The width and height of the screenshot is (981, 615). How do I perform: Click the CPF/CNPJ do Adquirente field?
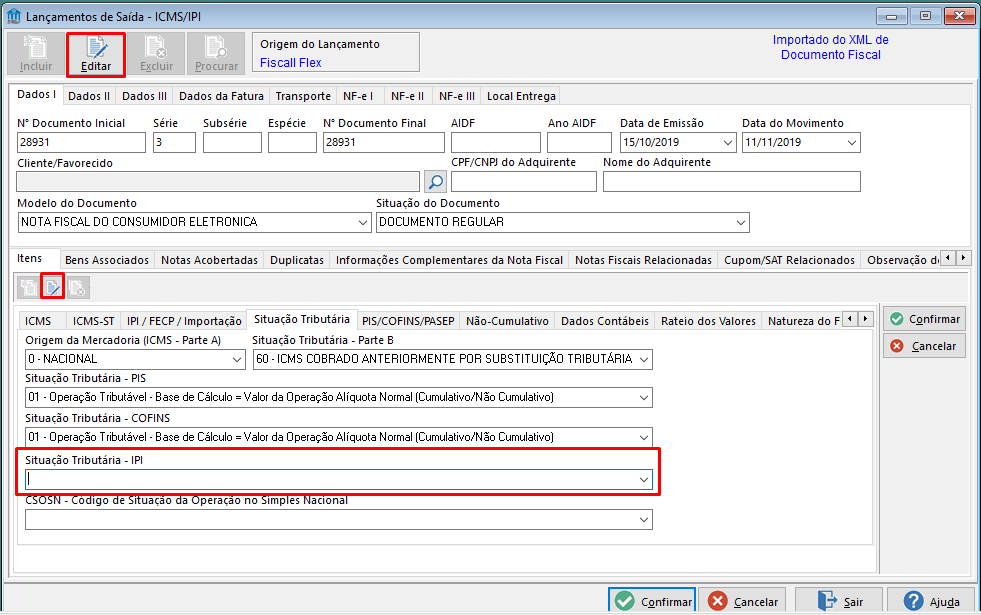coord(524,182)
